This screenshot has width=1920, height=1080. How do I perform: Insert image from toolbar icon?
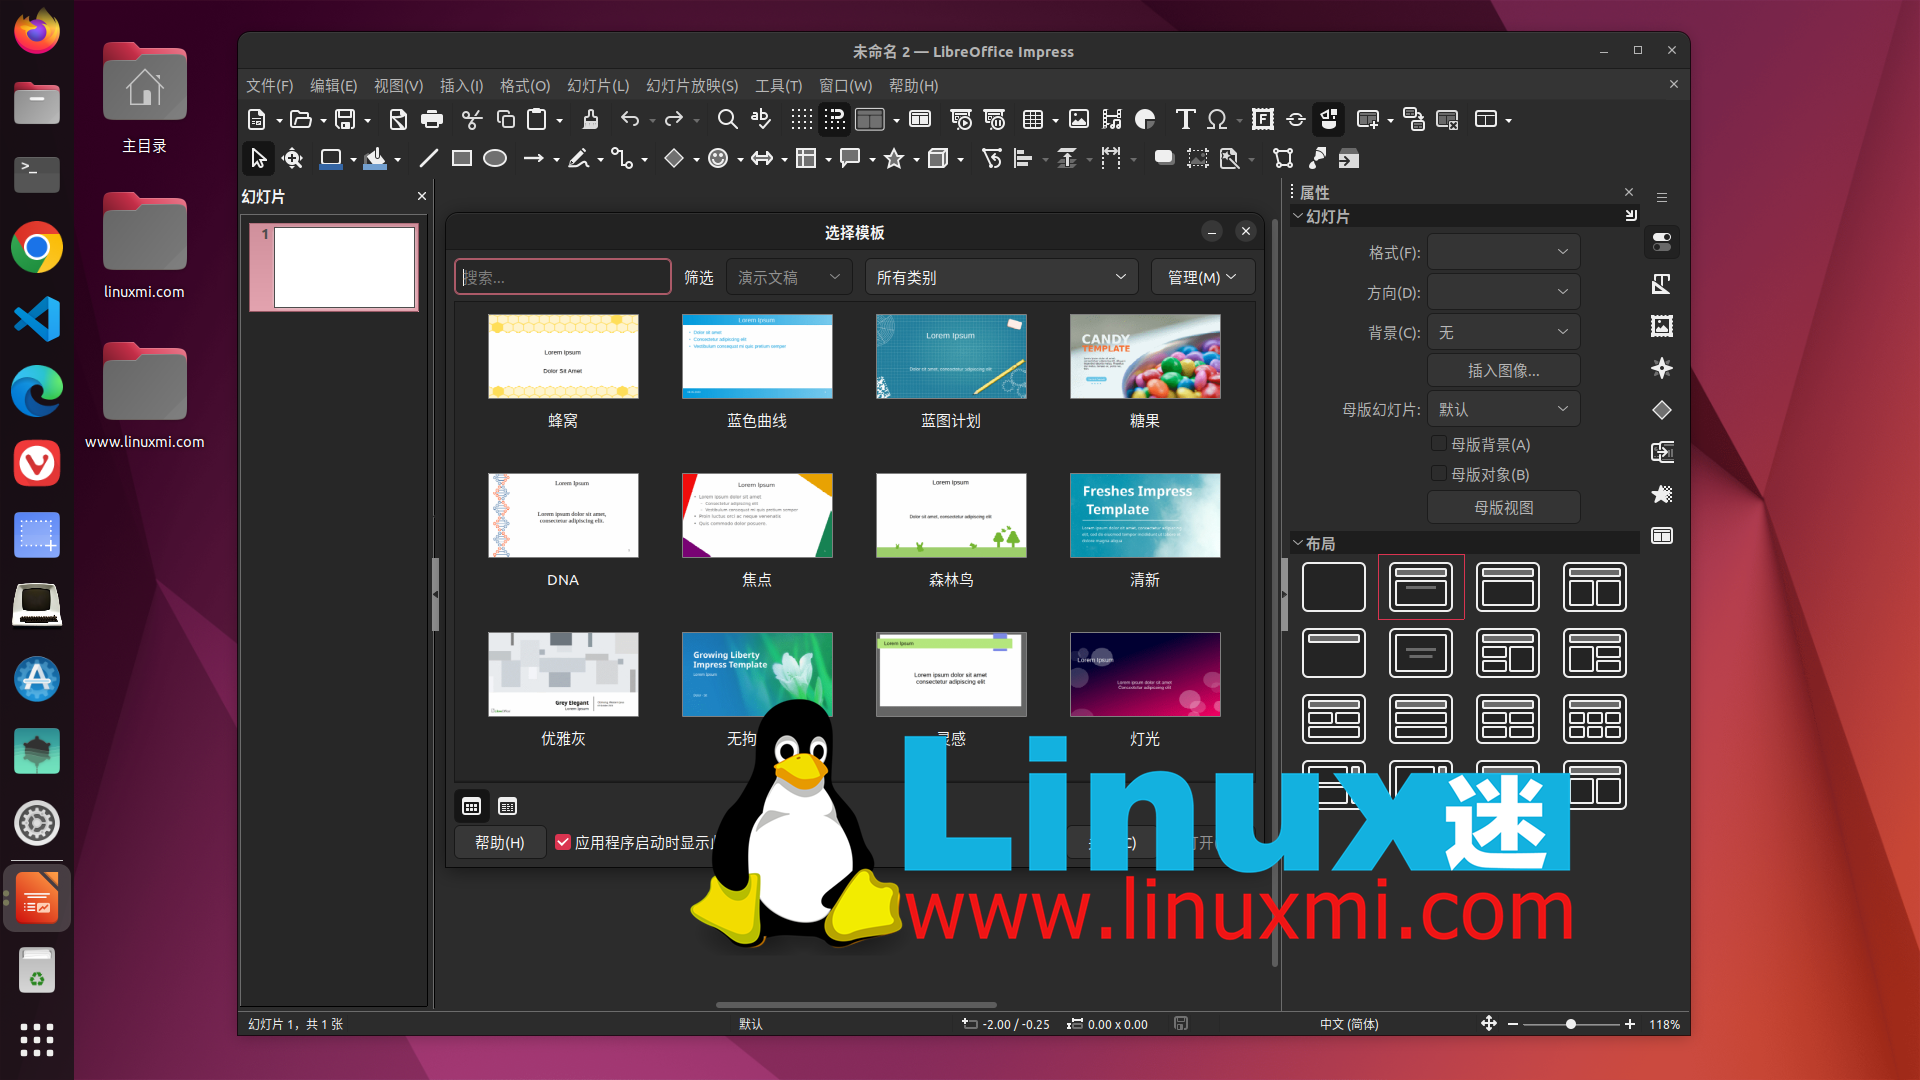pyautogui.click(x=1079, y=120)
